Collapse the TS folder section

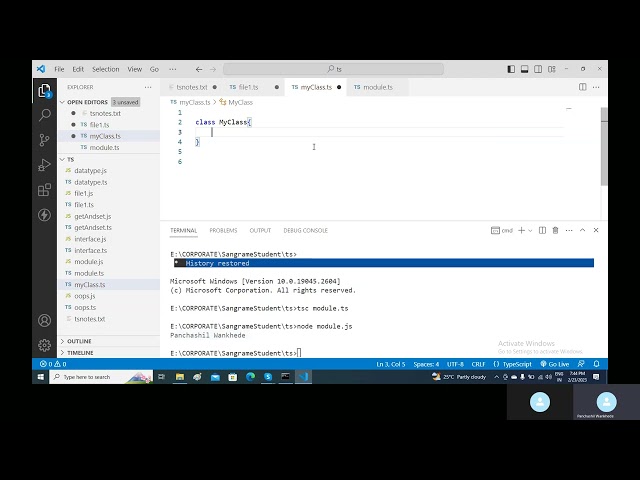tap(109, 159)
